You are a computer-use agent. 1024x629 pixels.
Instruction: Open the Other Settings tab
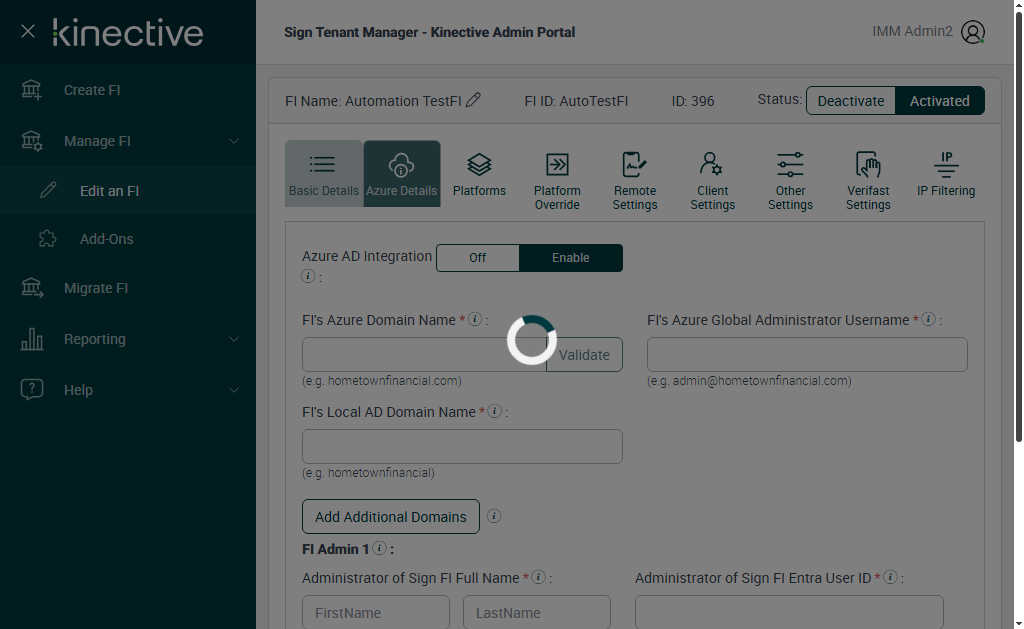[790, 180]
